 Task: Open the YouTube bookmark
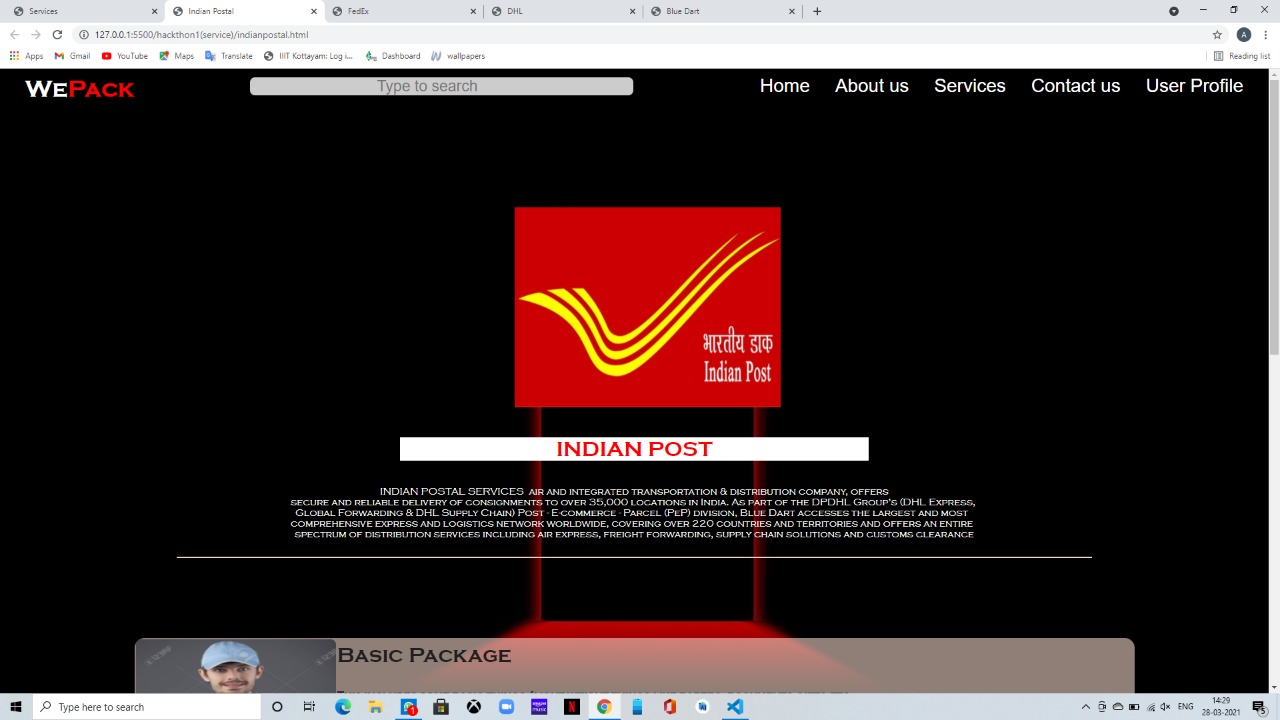click(125, 56)
